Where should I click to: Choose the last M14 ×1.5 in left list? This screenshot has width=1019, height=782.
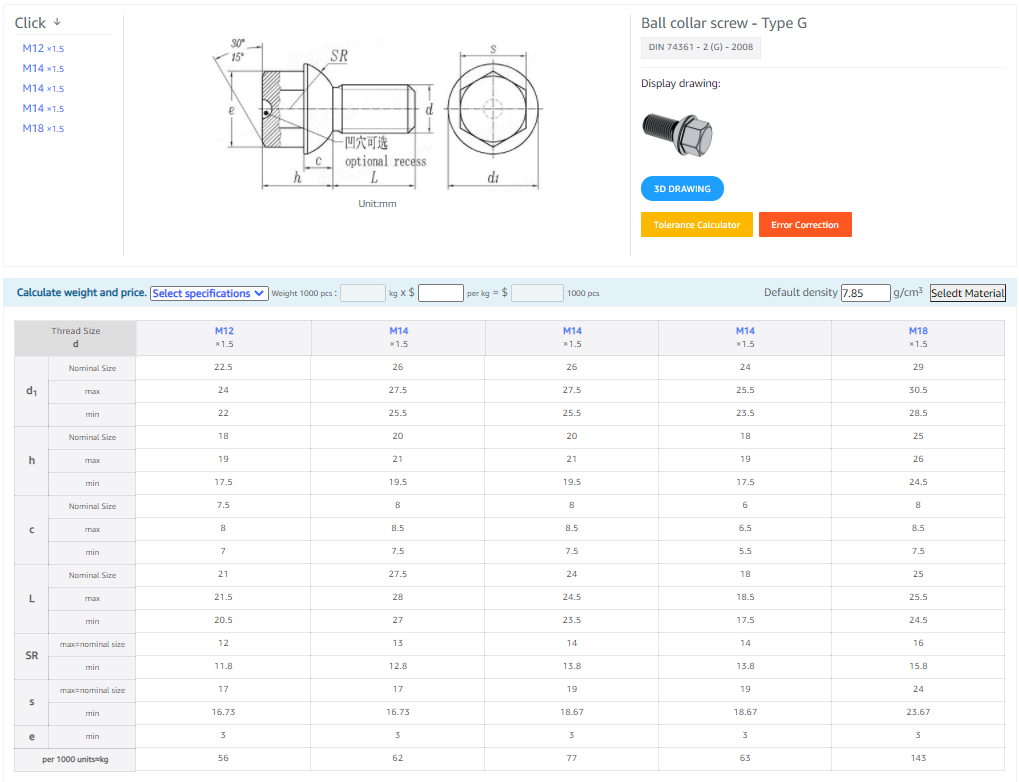43,108
